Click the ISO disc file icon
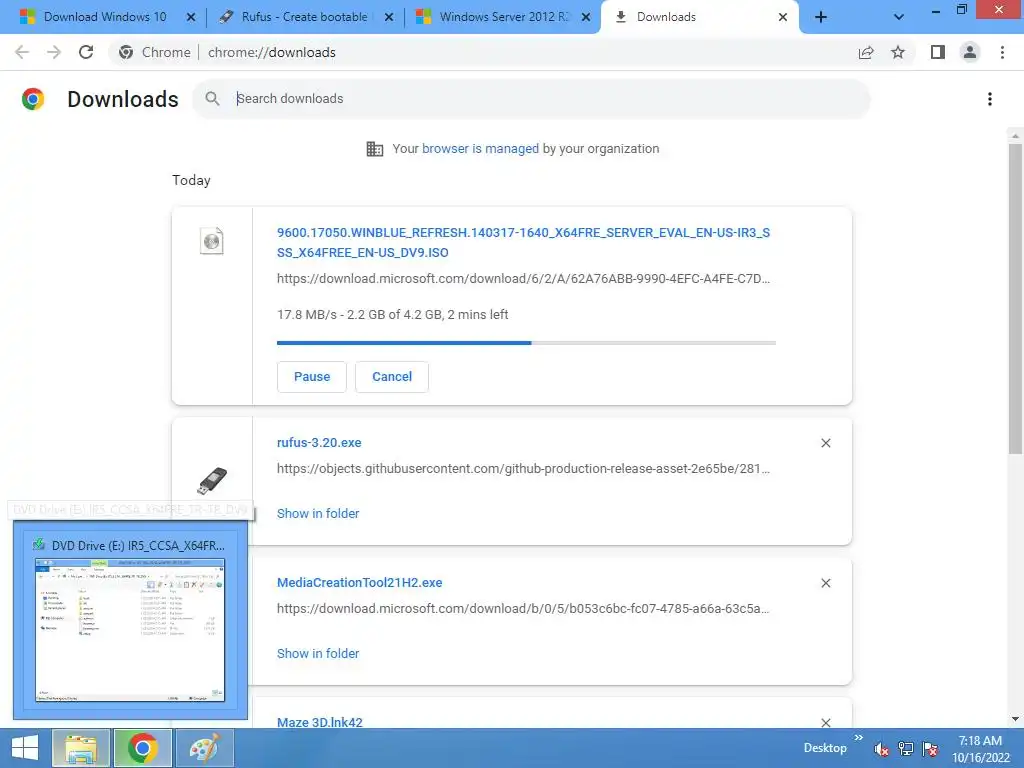 212,241
